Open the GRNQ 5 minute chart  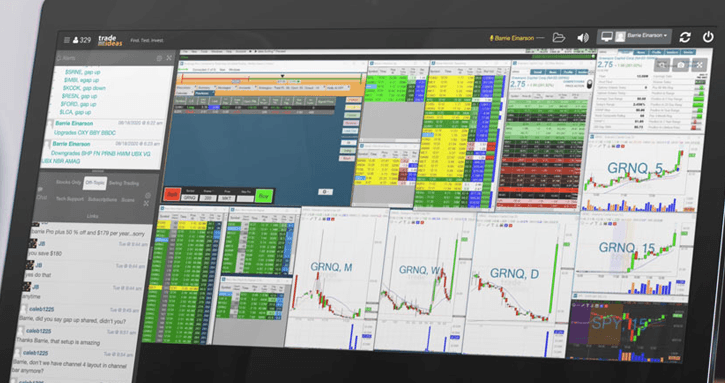(639, 173)
